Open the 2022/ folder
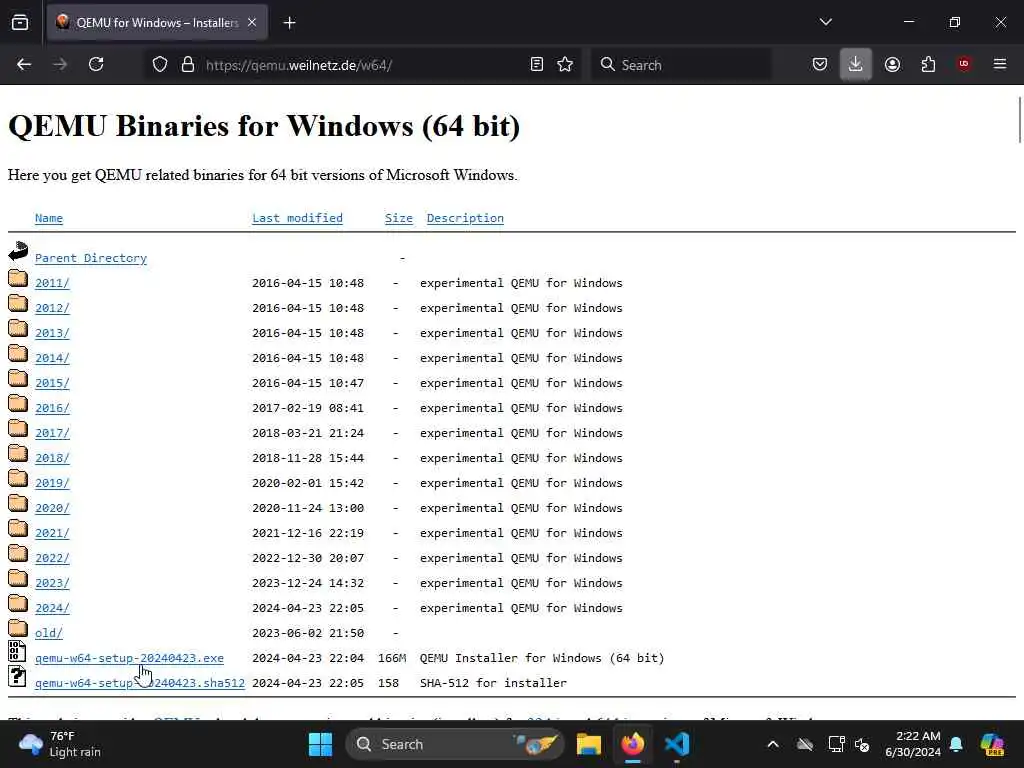1024x768 pixels. click(52, 558)
